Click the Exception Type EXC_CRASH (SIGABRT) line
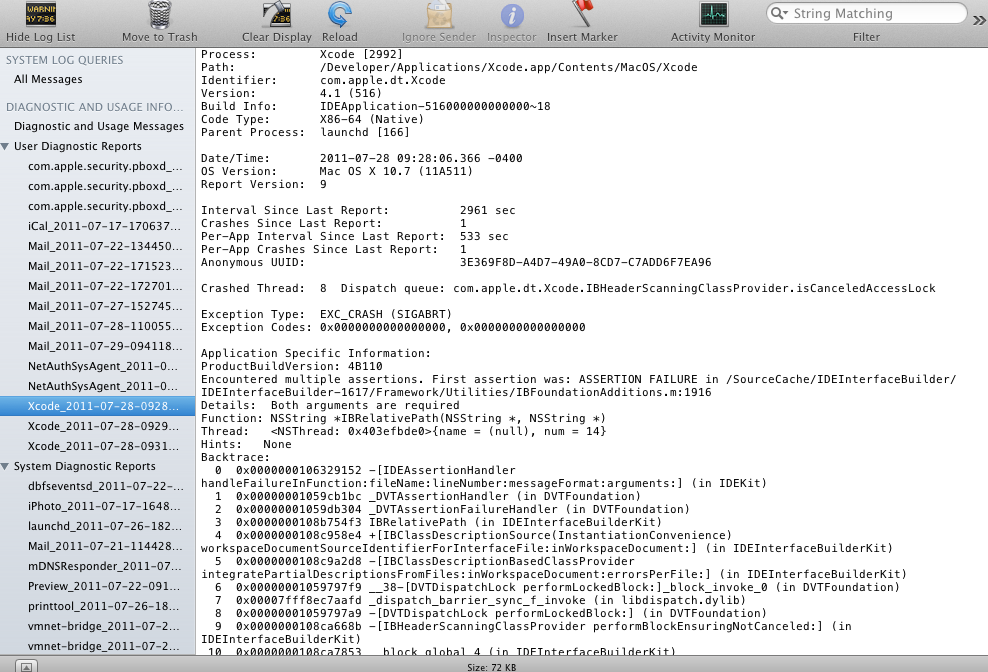 click(326, 314)
